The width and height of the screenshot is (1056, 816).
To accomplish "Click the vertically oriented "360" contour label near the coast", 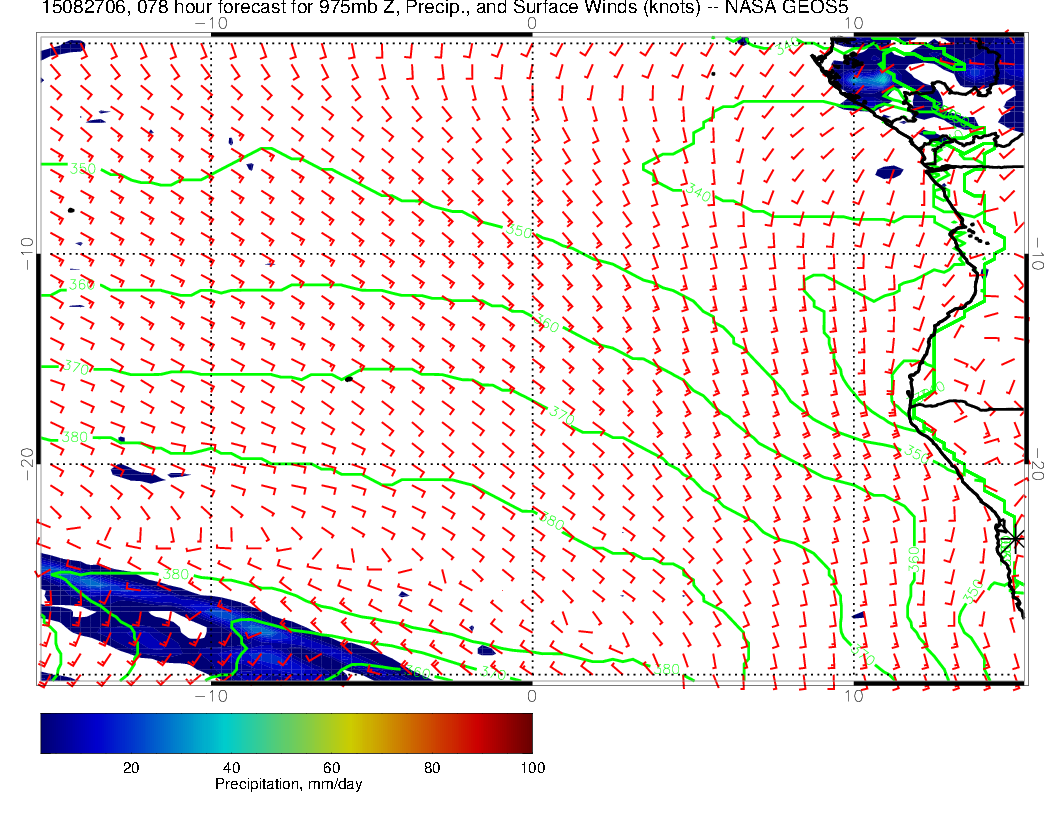I will 914,559.
